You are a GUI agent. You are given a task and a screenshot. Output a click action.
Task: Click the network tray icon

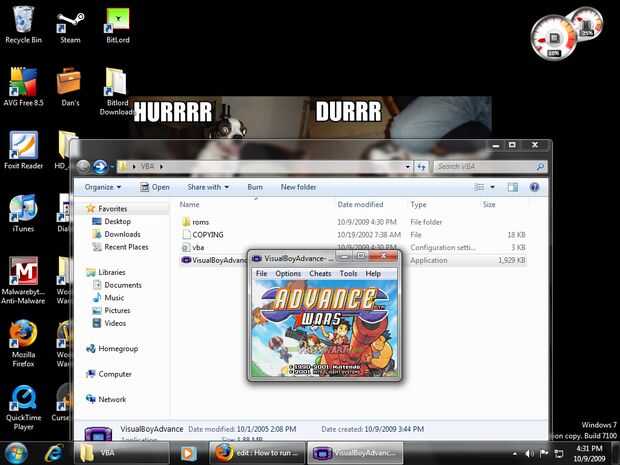(x=559, y=454)
